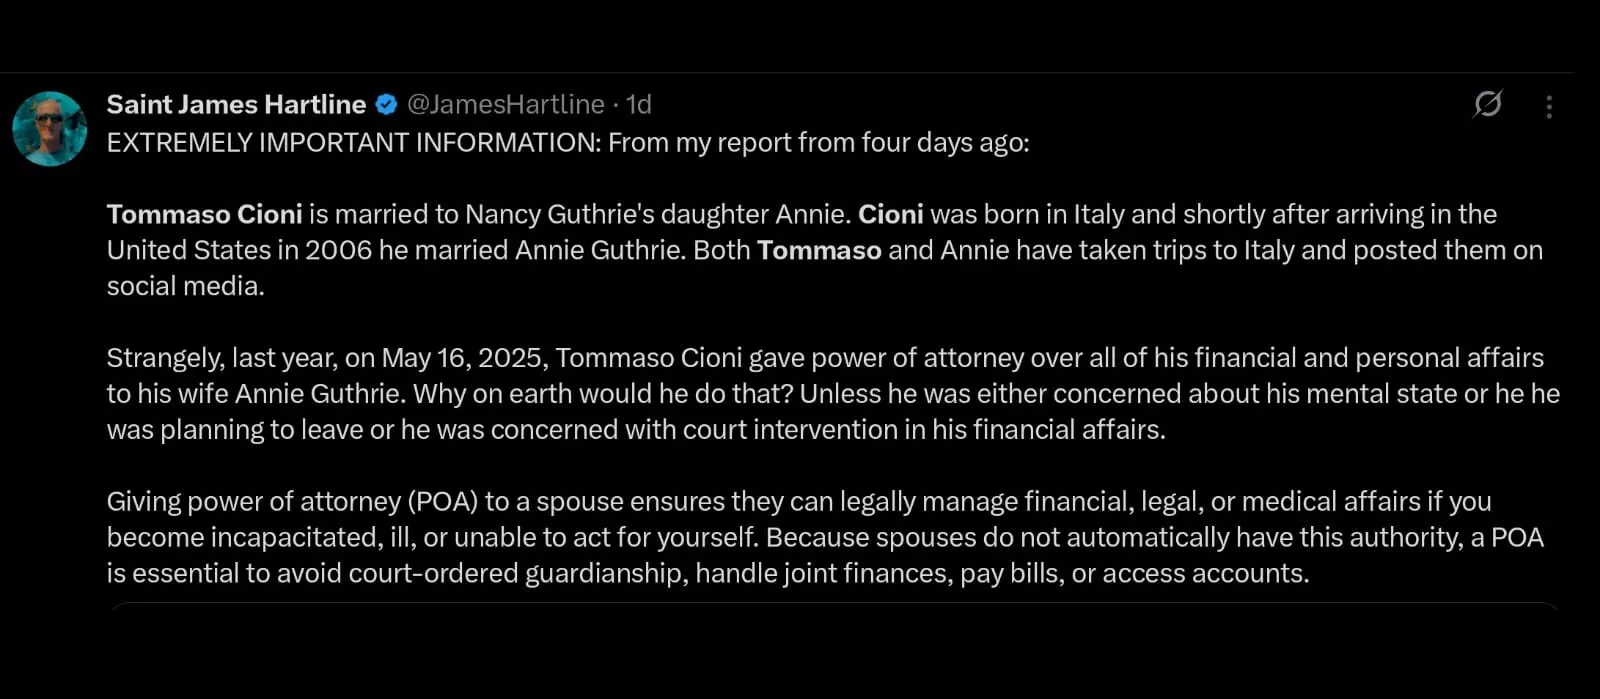Screen dimensions: 1600x699
Task: Click the date May 16, 2025
Action: (464, 358)
